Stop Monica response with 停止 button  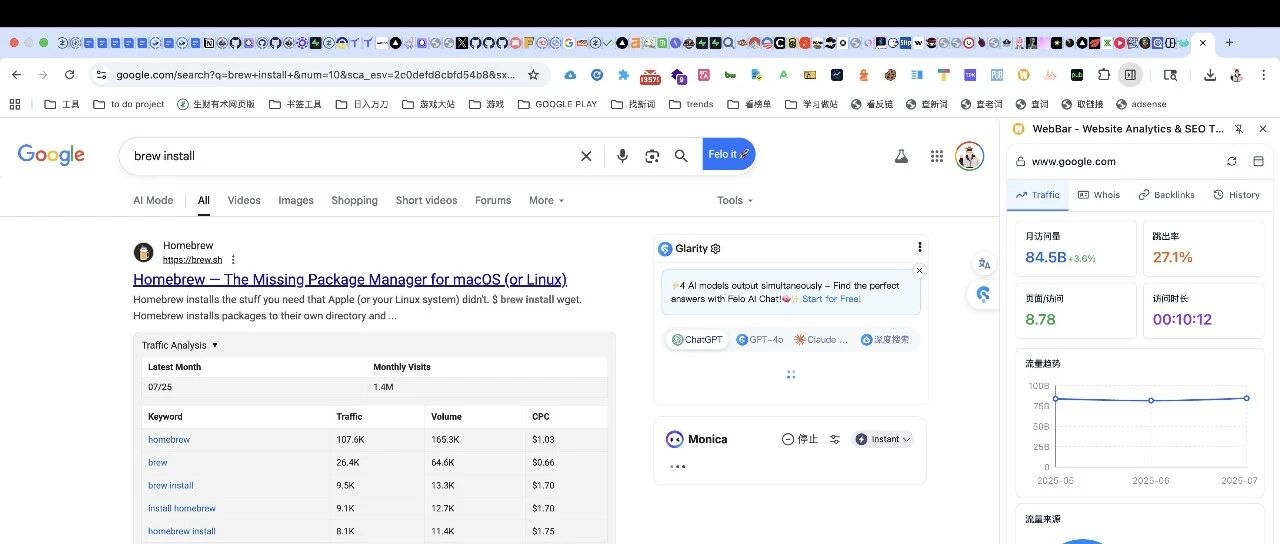click(800, 439)
